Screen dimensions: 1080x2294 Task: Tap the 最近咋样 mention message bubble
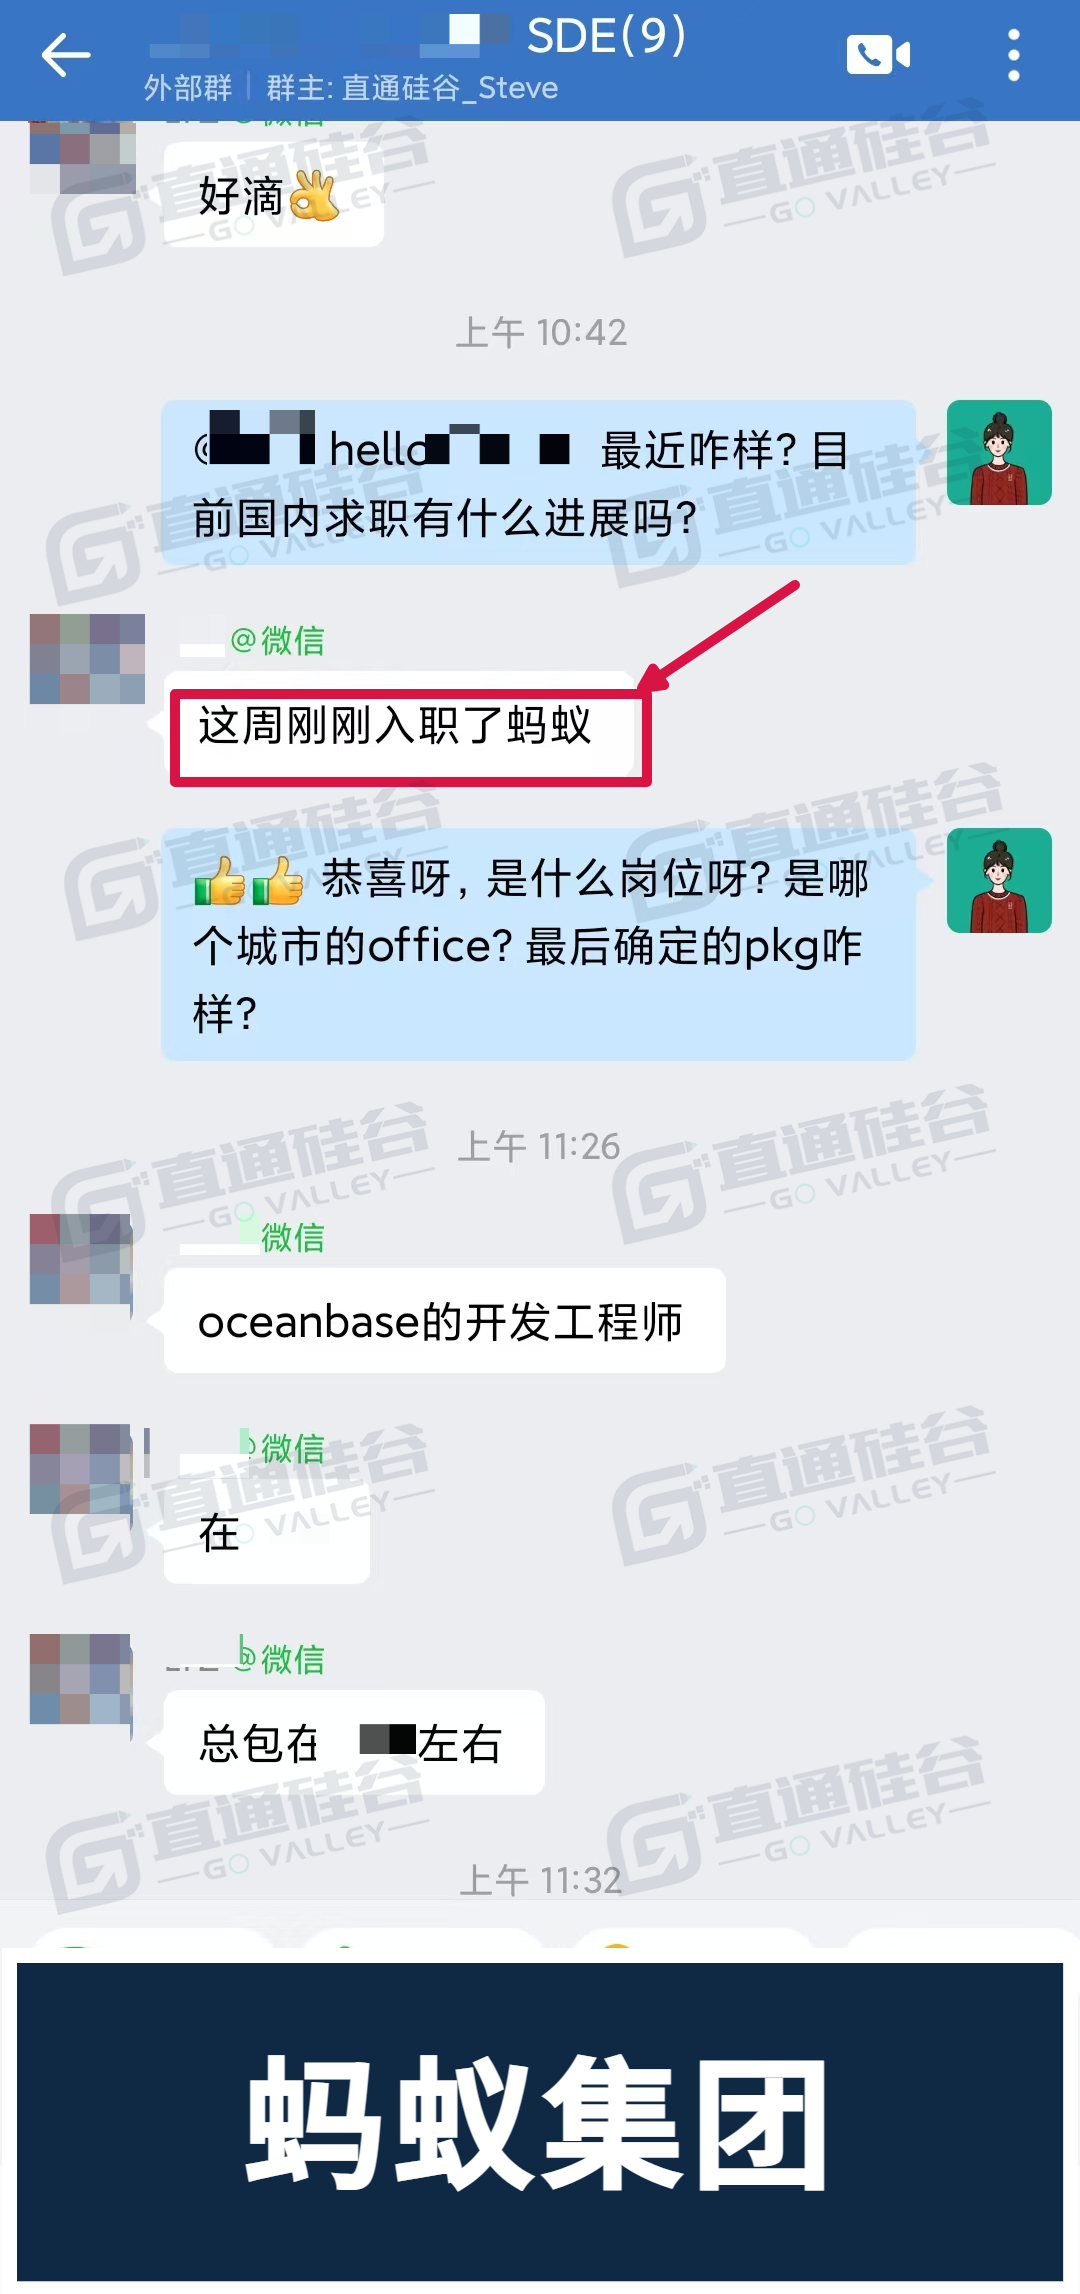[538, 483]
